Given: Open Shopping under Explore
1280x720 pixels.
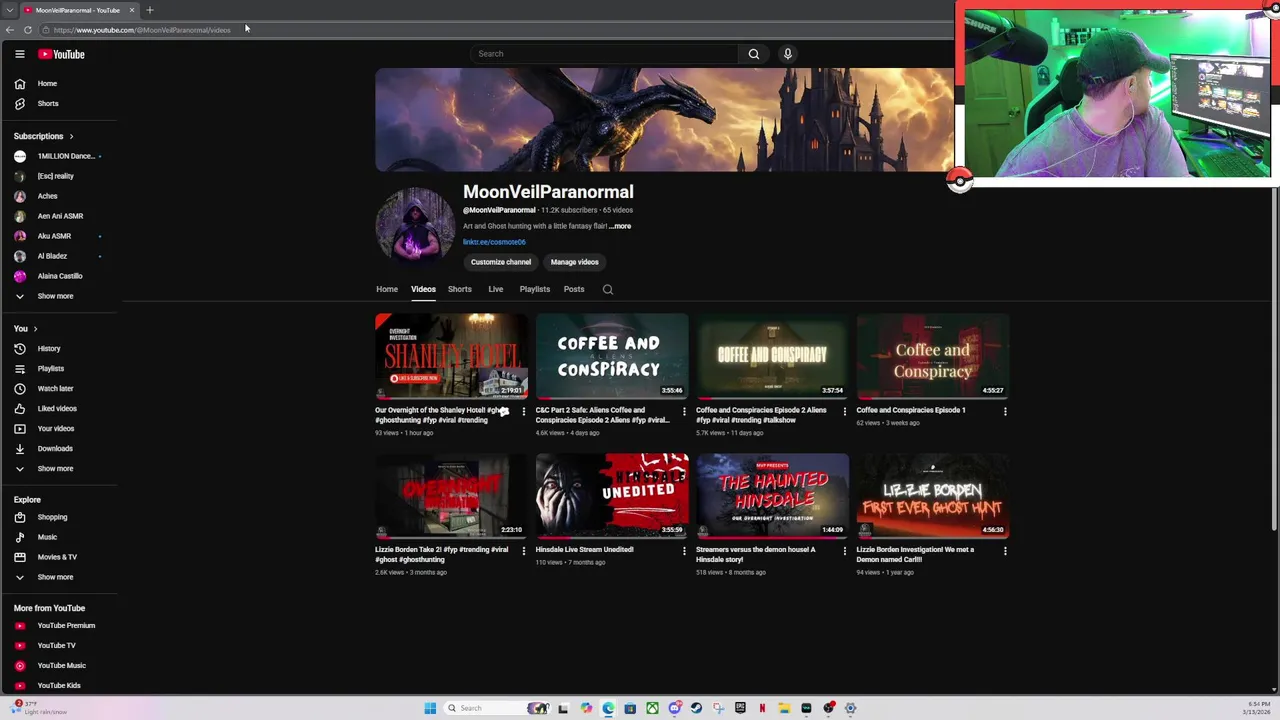Looking at the screenshot, I should (x=52, y=517).
